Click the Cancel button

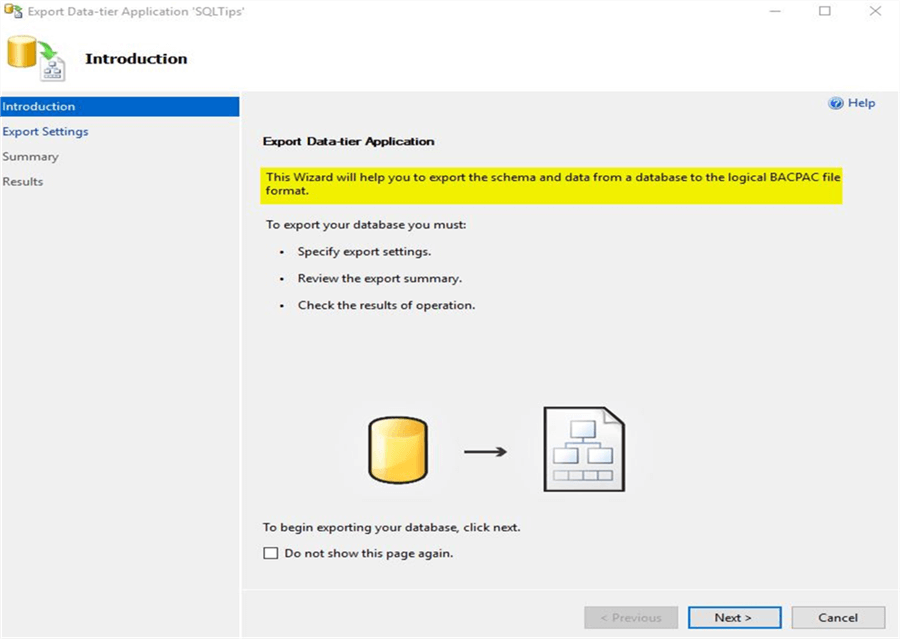click(x=838, y=618)
